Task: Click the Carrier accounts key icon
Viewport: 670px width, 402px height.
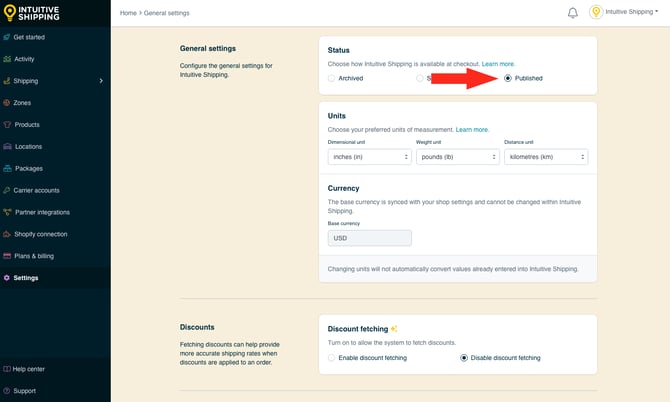Action: click(x=7, y=190)
